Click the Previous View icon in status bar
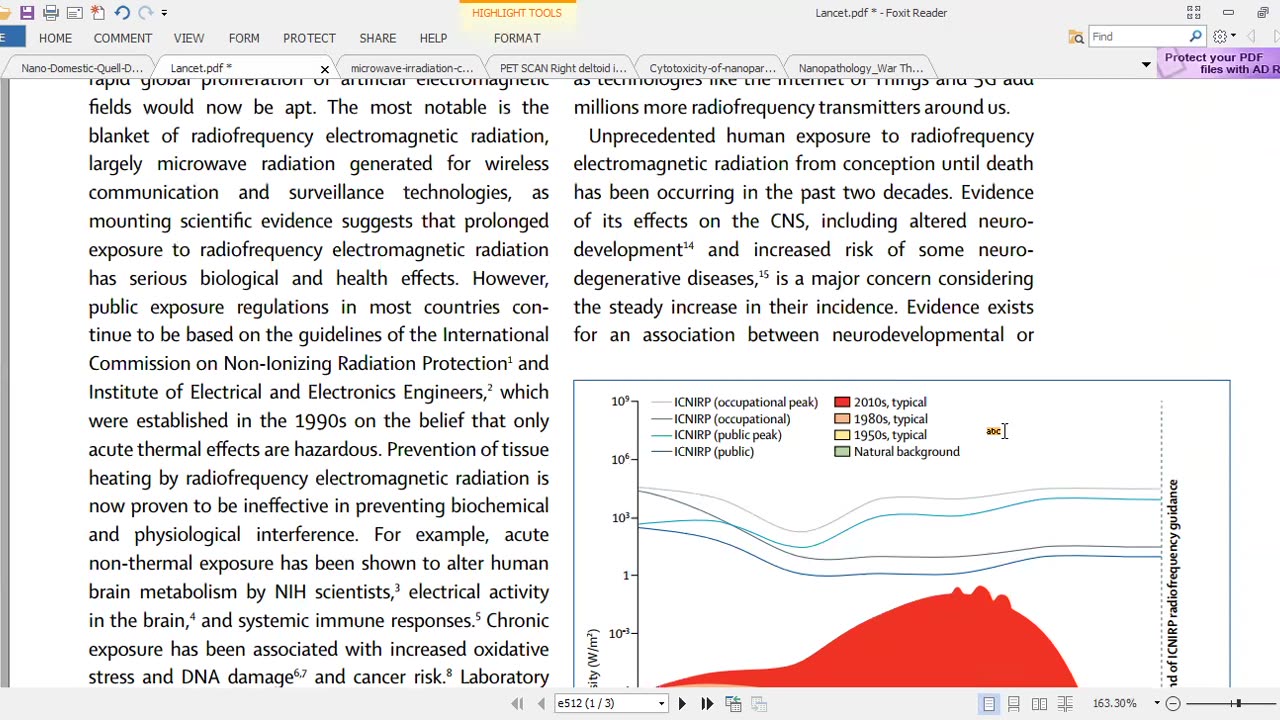Image resolution: width=1280 pixels, height=720 pixels. (733, 704)
